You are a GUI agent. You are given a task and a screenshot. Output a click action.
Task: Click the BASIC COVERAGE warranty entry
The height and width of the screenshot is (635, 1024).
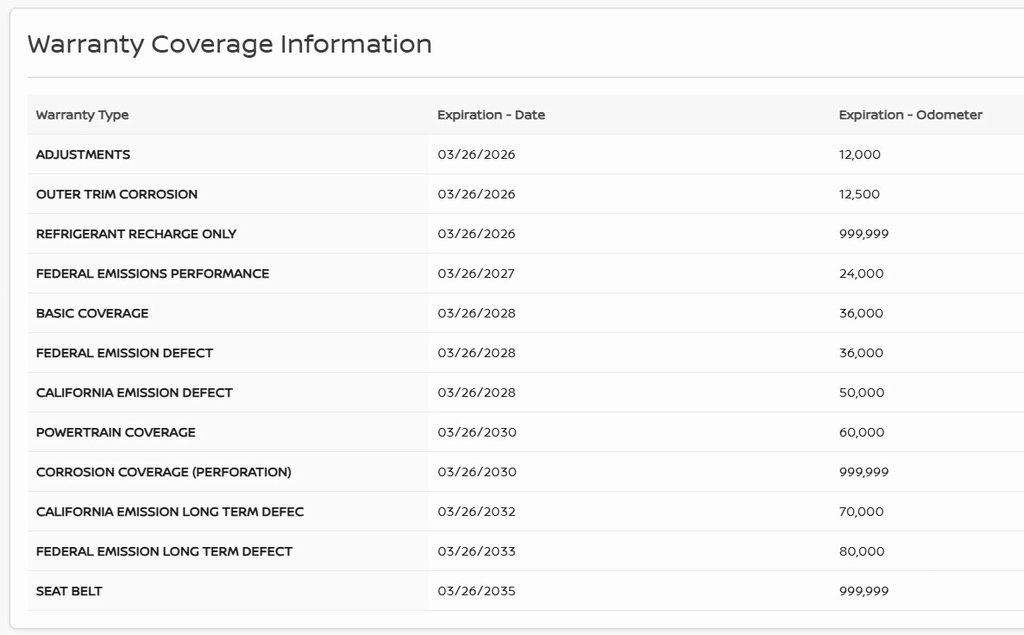click(x=92, y=313)
